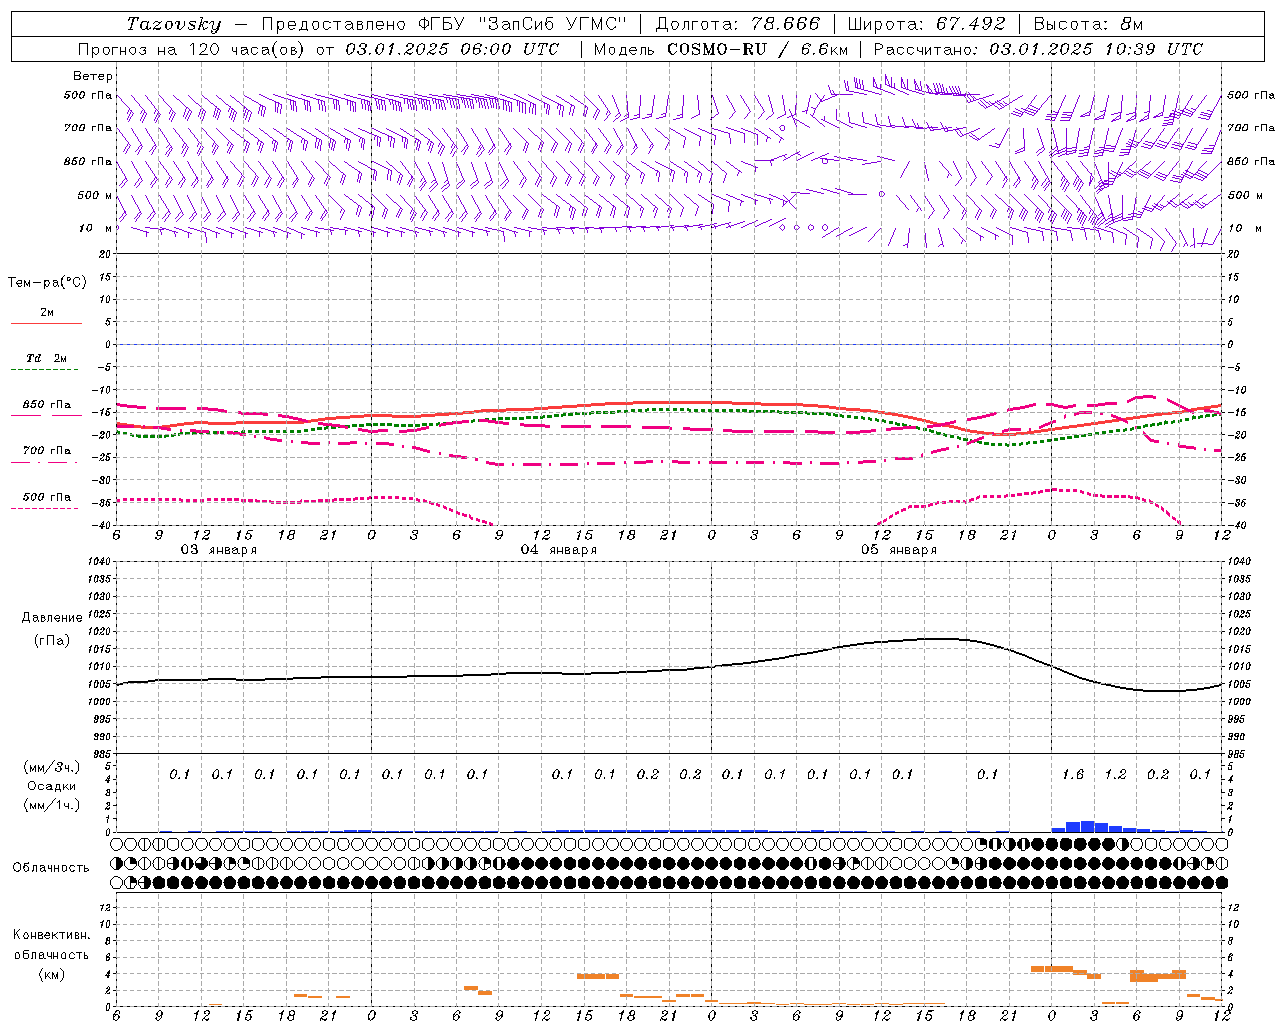Select the Рассчитано 03.01.2025 10:39 UTC timestamp

pyautogui.click(x=1038, y=49)
